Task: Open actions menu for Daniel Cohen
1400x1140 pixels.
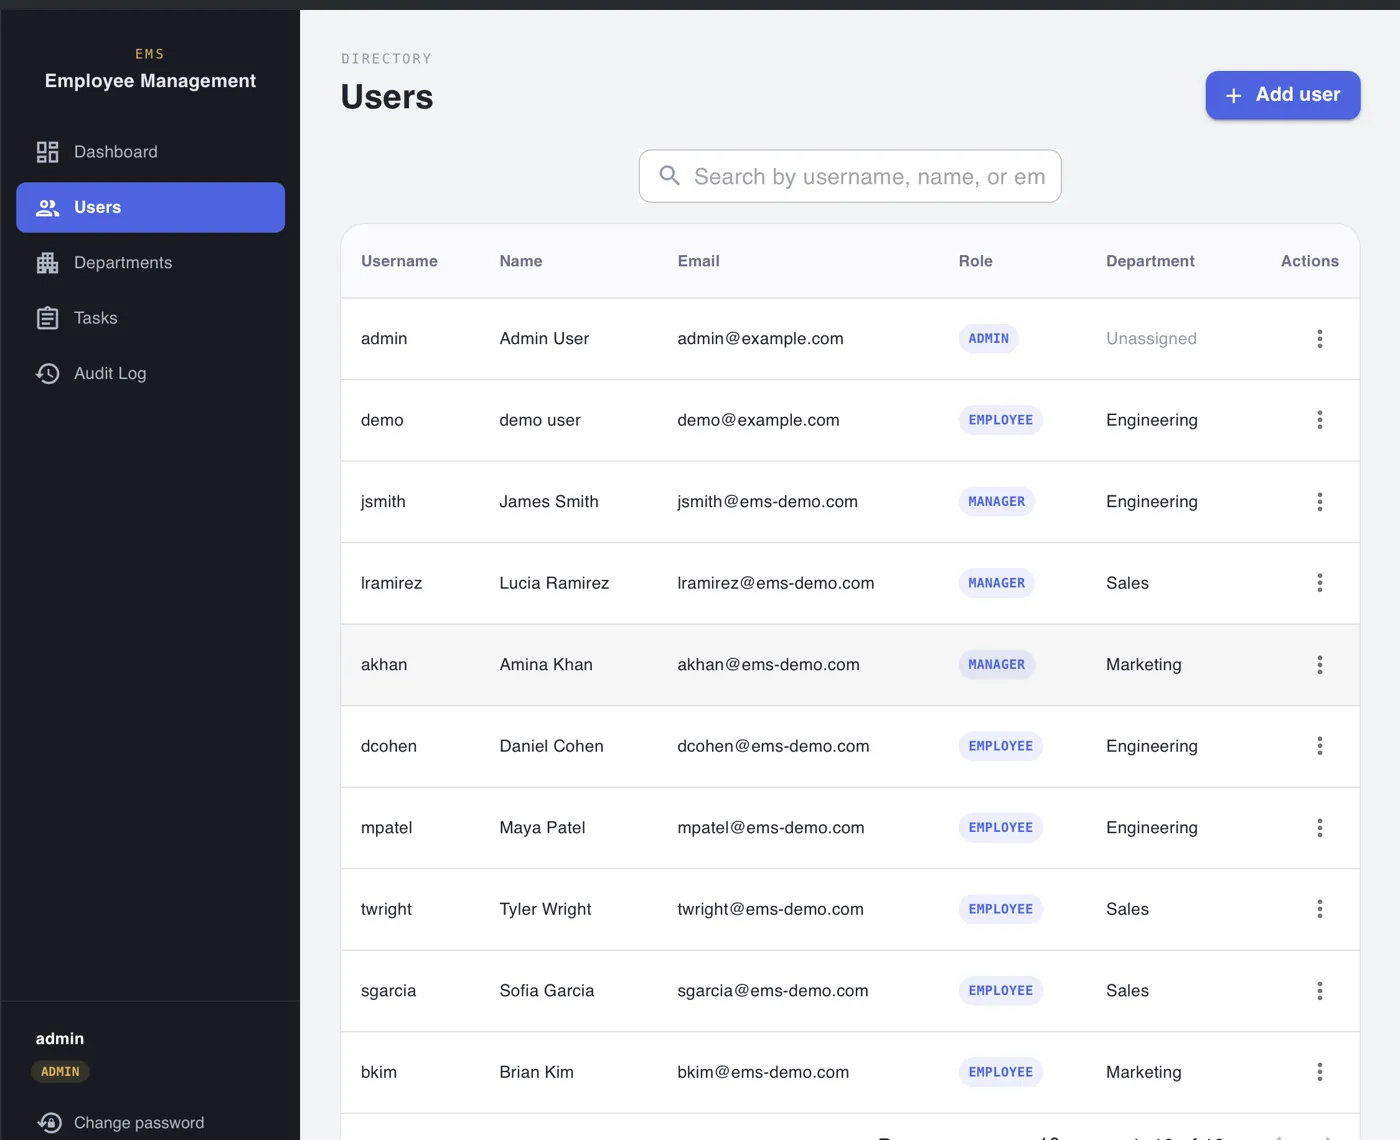Action: pos(1319,746)
